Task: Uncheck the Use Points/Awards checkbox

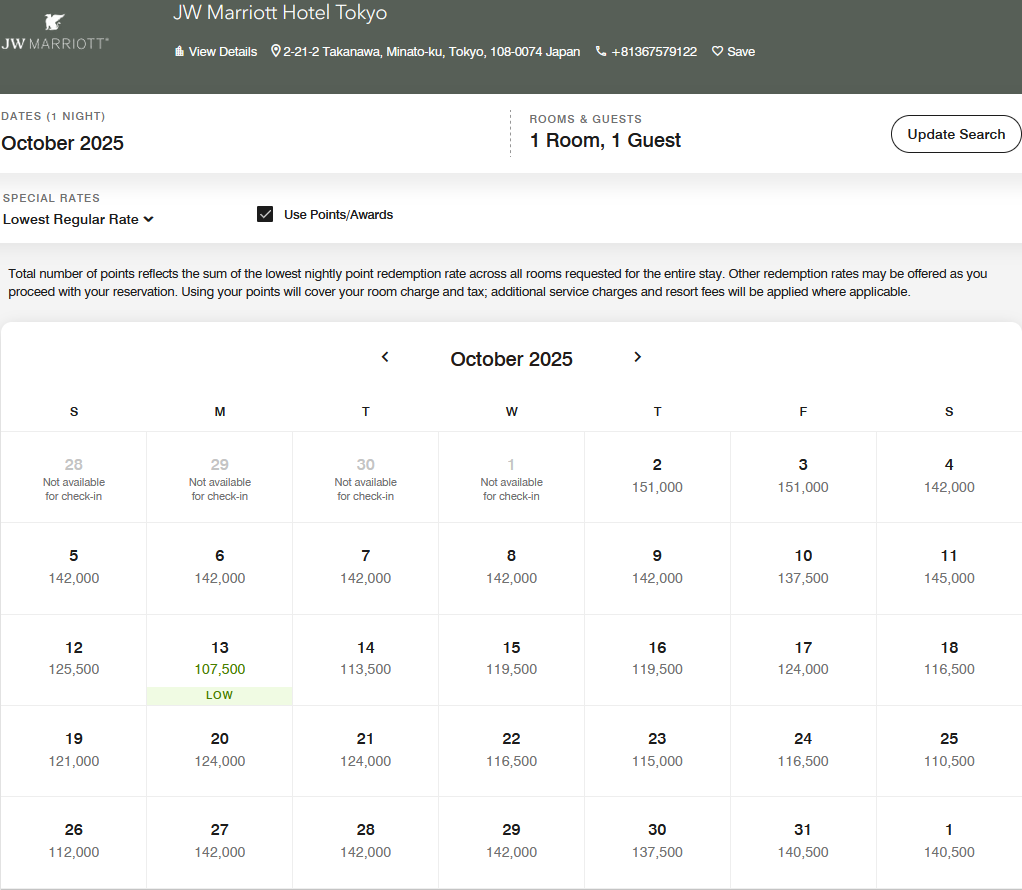Action: [x=265, y=214]
